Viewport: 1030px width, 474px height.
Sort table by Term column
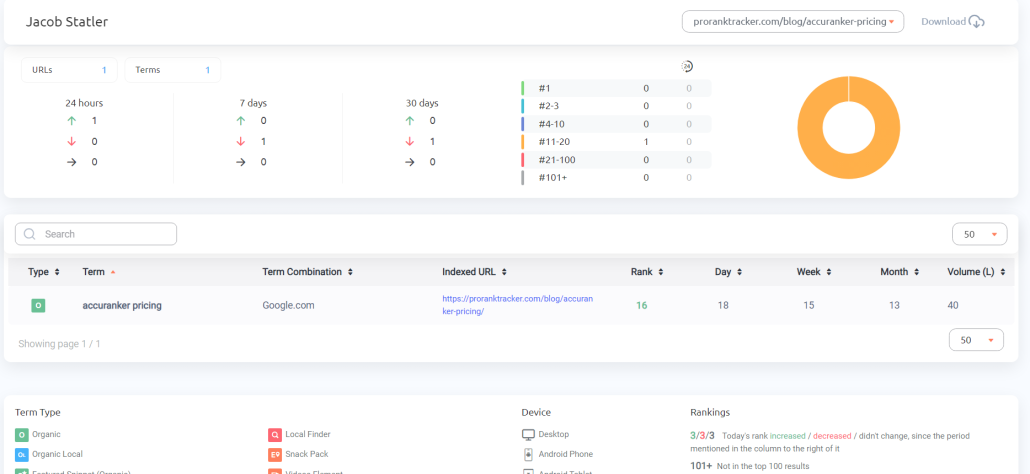(x=99, y=272)
